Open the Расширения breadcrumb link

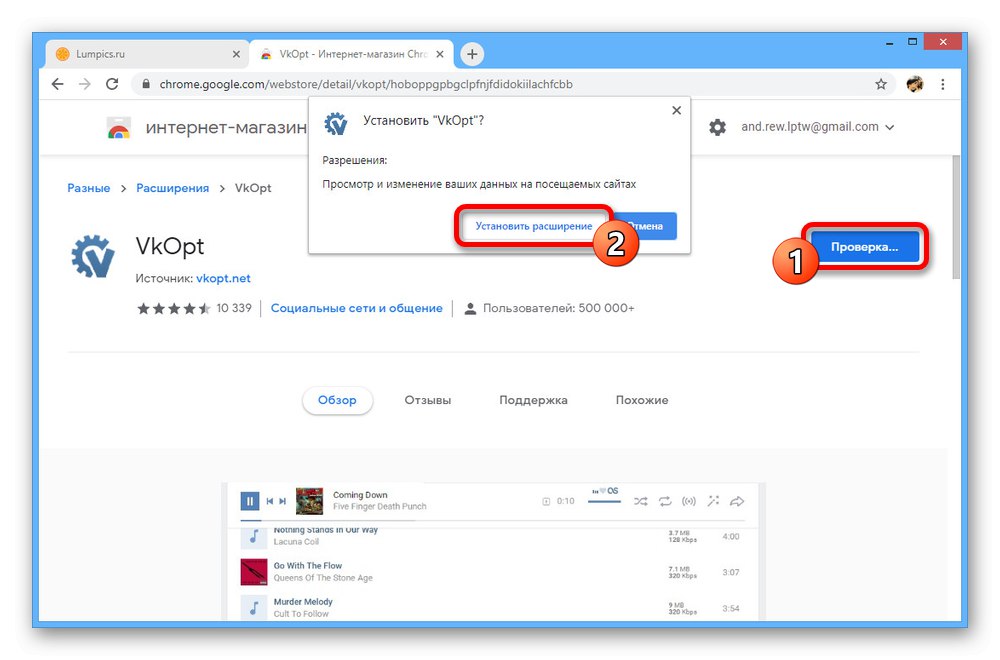[172, 188]
